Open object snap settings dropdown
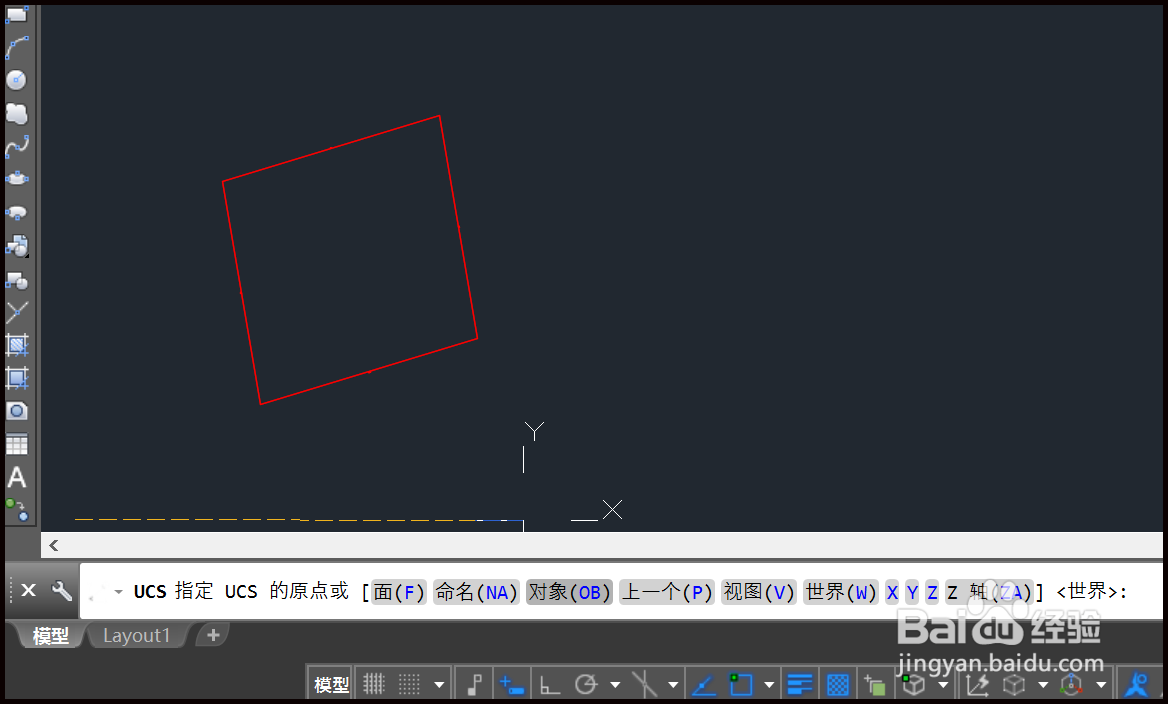 (769, 685)
